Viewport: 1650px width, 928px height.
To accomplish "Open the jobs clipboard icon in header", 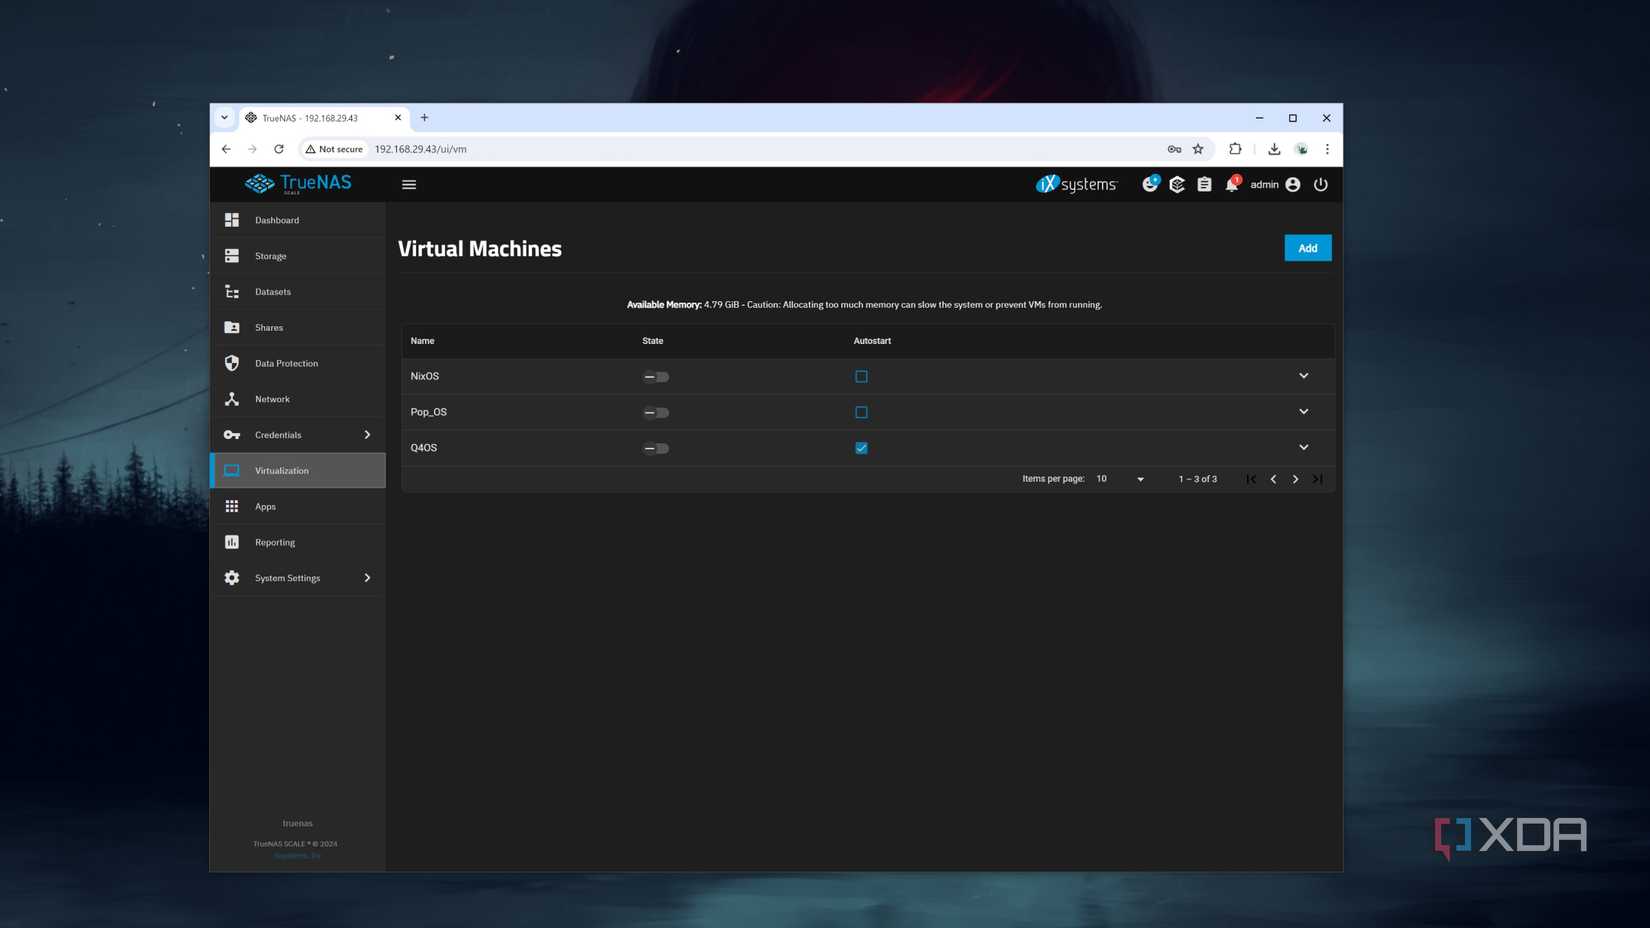I will 1204,185.
